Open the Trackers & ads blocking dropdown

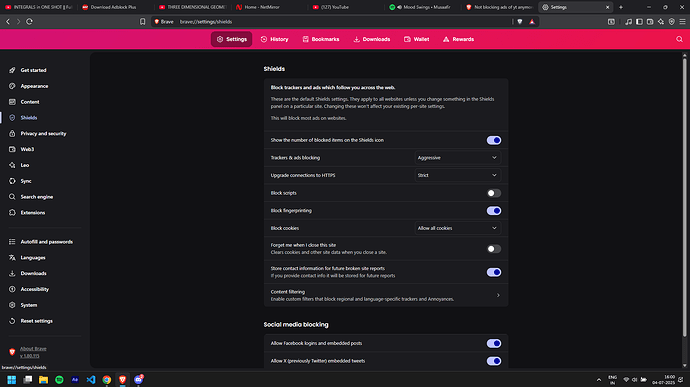458,158
